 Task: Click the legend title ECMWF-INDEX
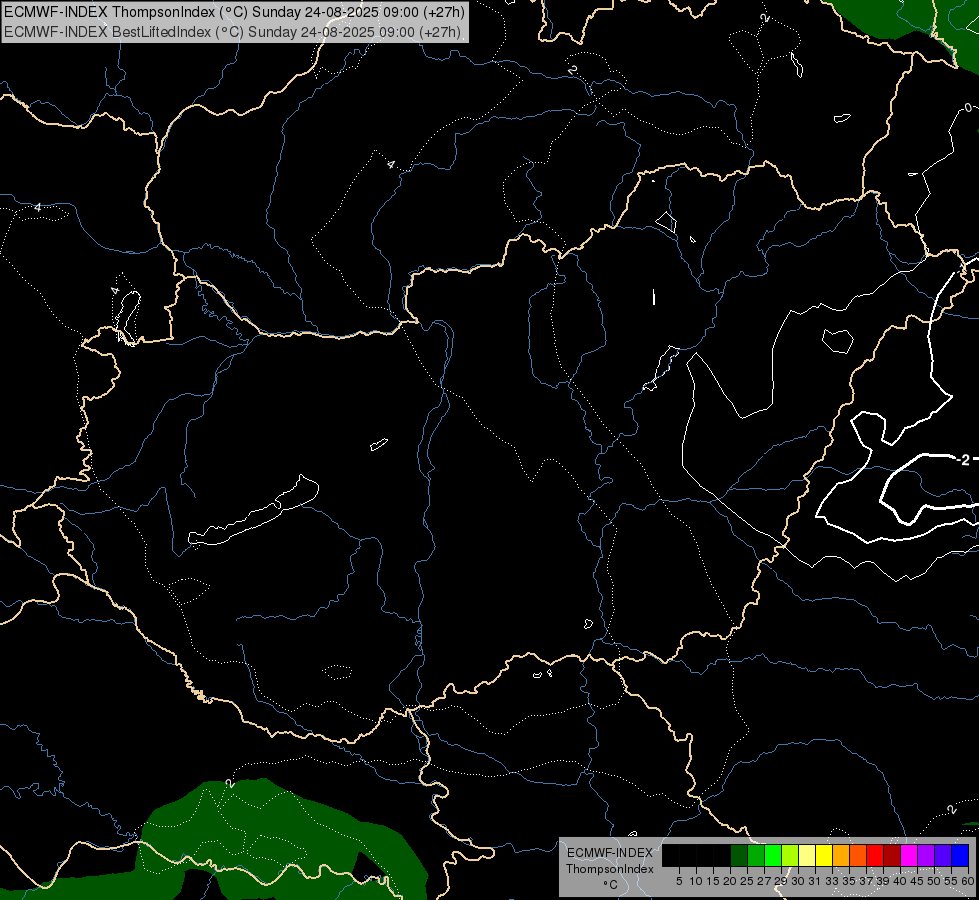pyautogui.click(x=610, y=853)
